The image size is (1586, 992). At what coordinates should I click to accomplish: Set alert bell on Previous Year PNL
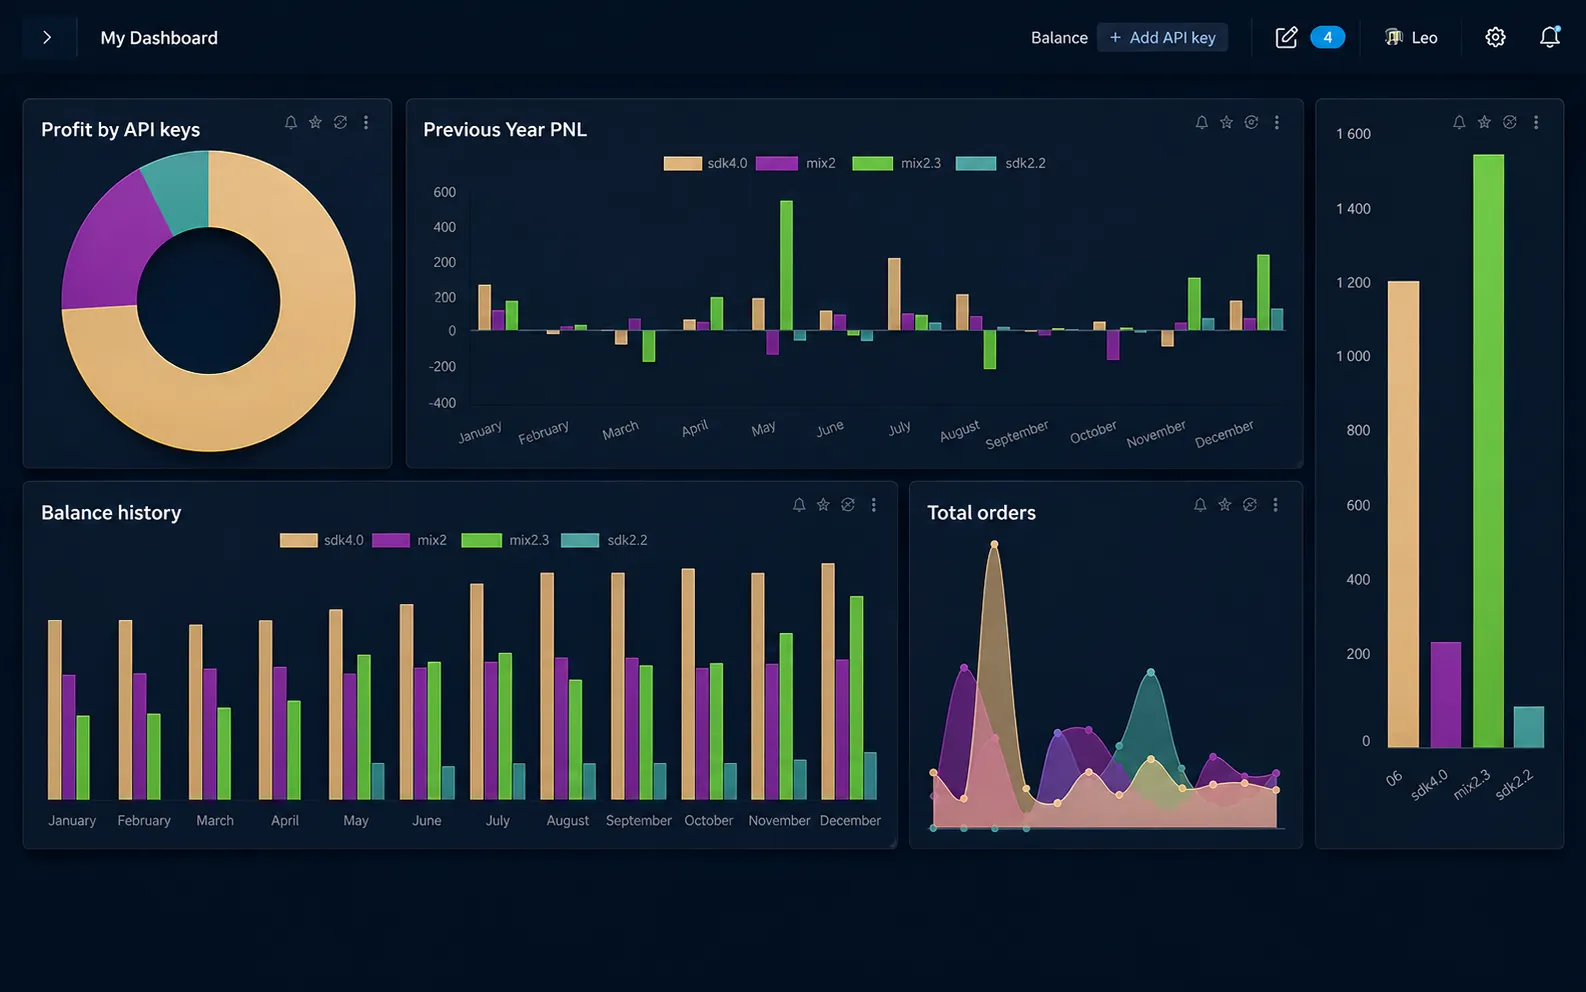(1201, 122)
